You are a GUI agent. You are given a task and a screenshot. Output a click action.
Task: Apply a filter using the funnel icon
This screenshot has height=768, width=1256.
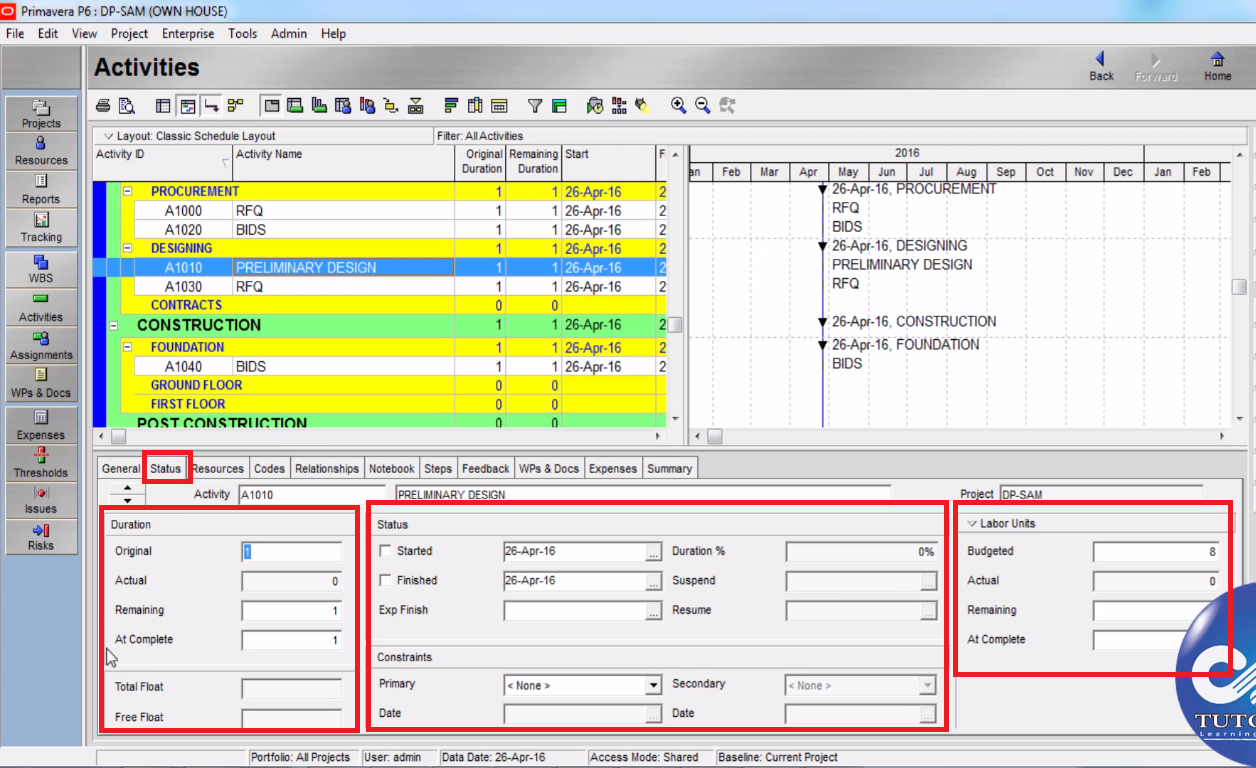(536, 104)
